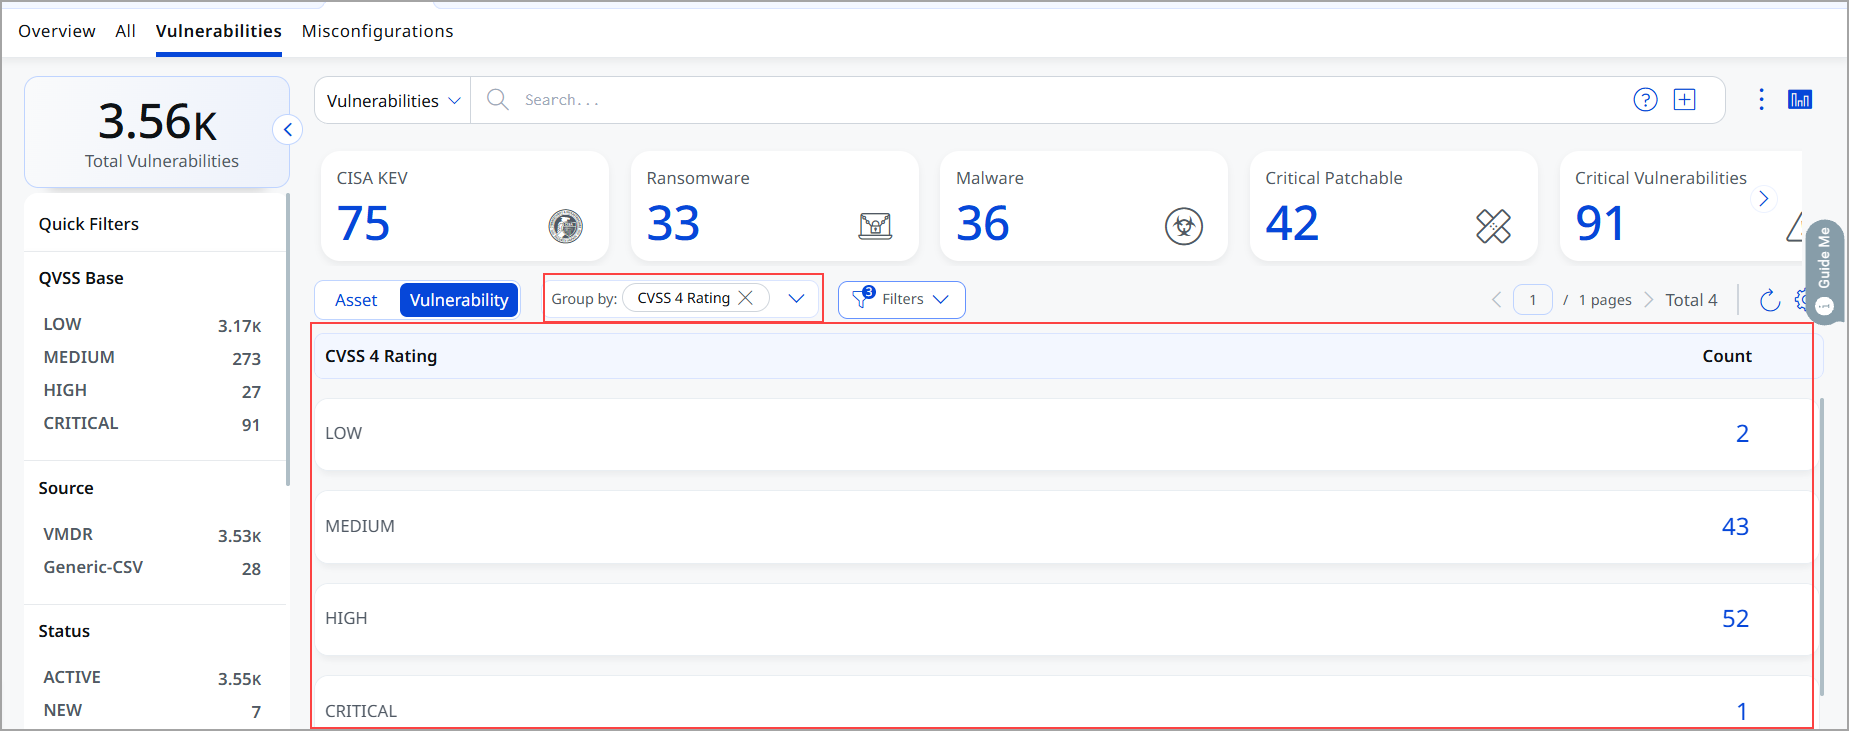This screenshot has width=1849, height=731.
Task: Click the CVSS 4 Rating column header
Action: (381, 356)
